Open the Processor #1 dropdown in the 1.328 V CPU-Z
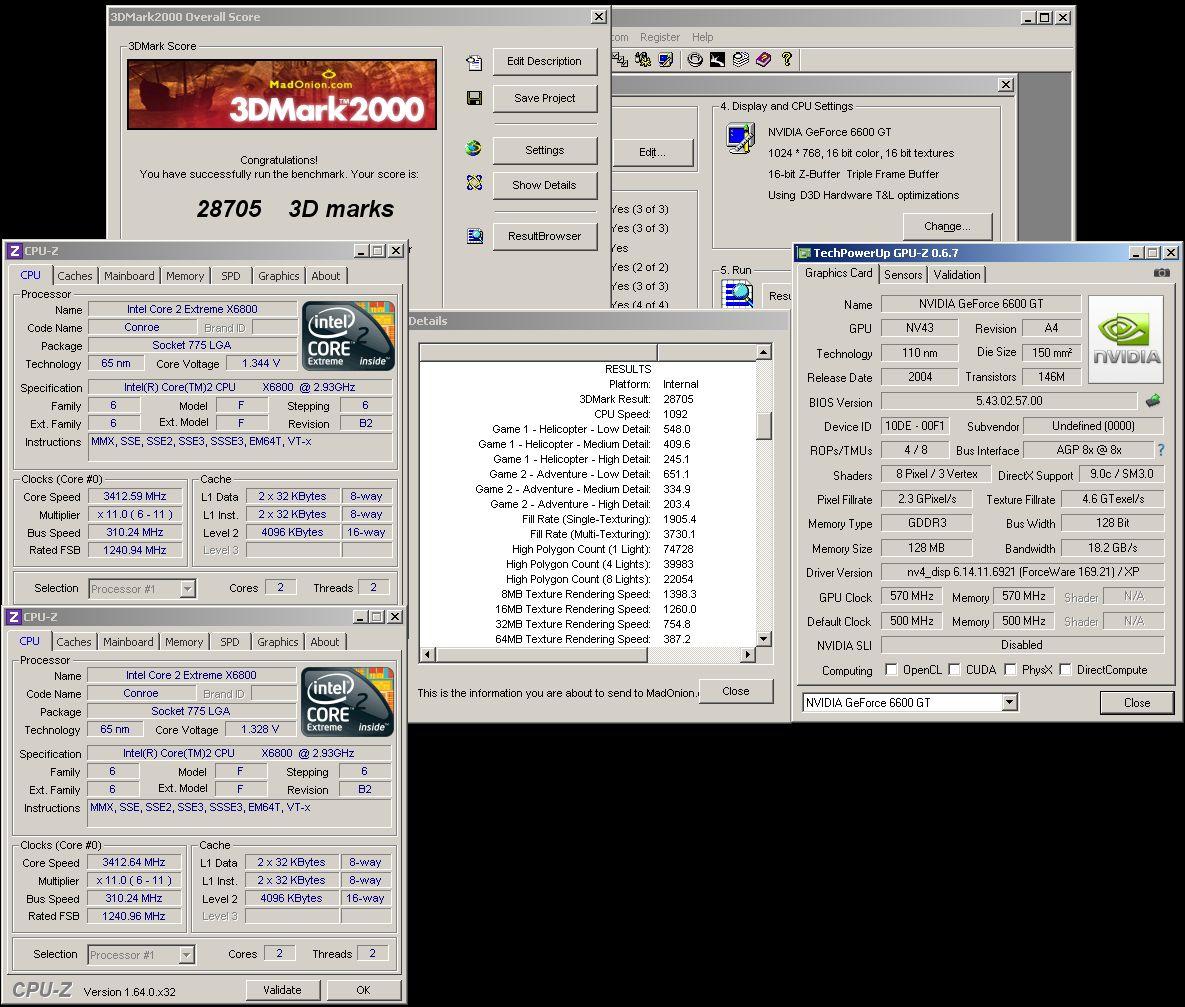Image resolution: width=1185 pixels, height=1007 pixels. tap(187, 955)
